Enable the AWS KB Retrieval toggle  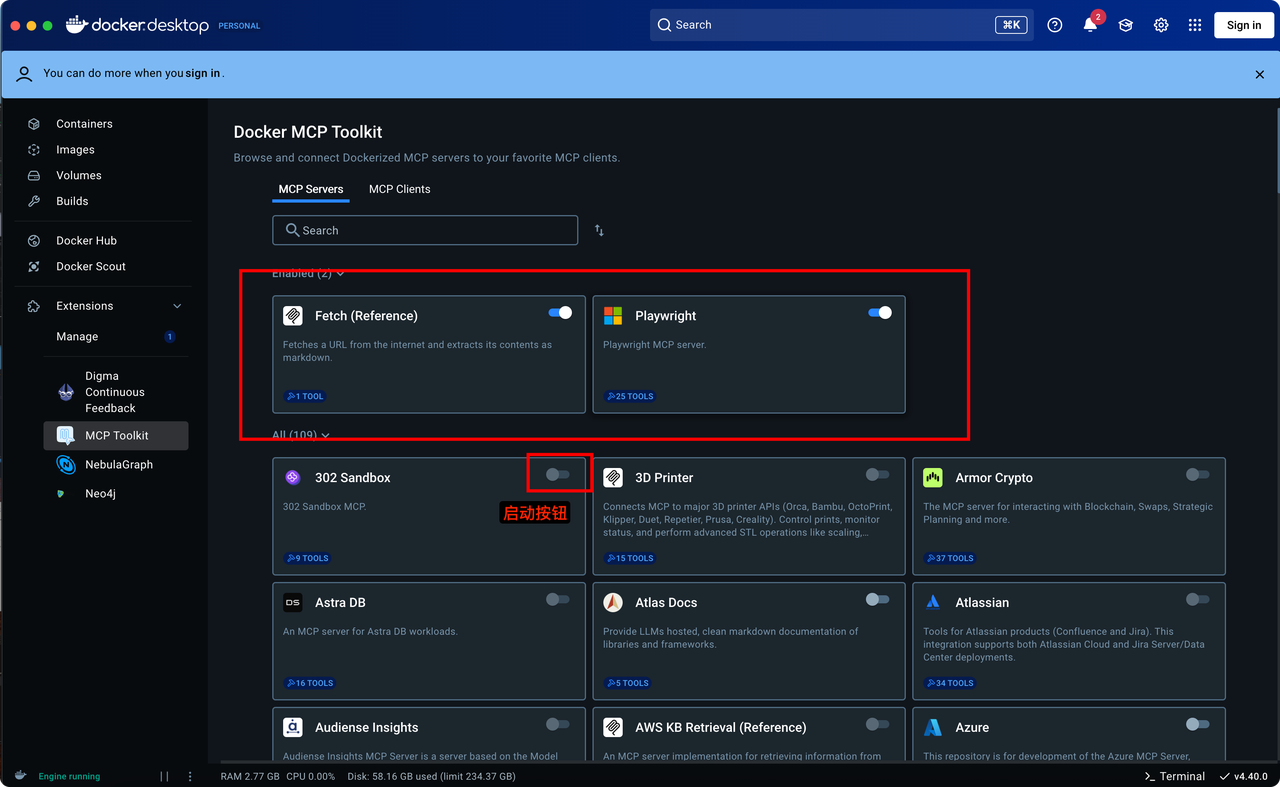pyautogui.click(x=878, y=724)
